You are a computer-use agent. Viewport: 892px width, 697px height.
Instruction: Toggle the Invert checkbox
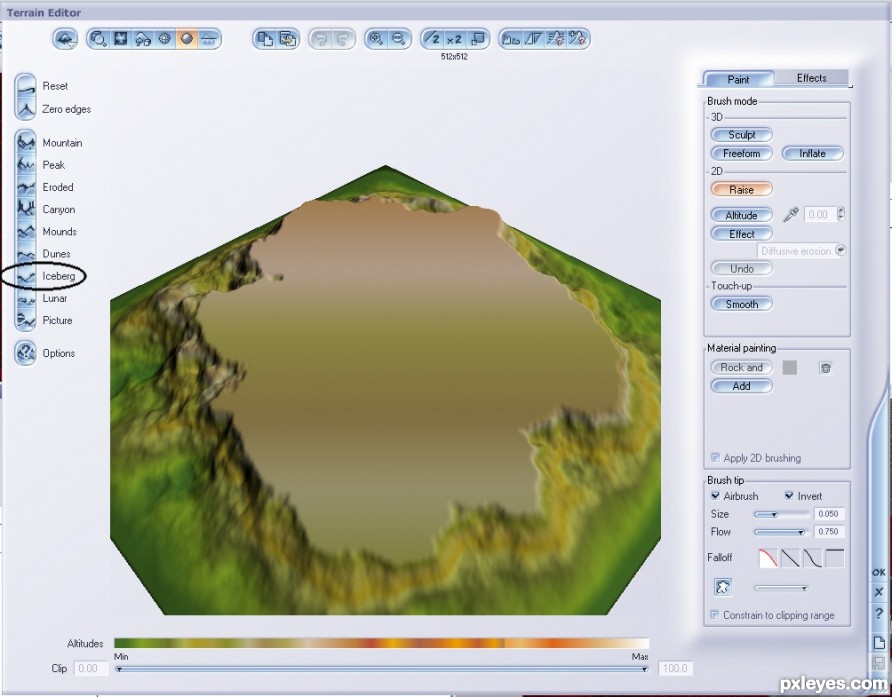pyautogui.click(x=789, y=496)
